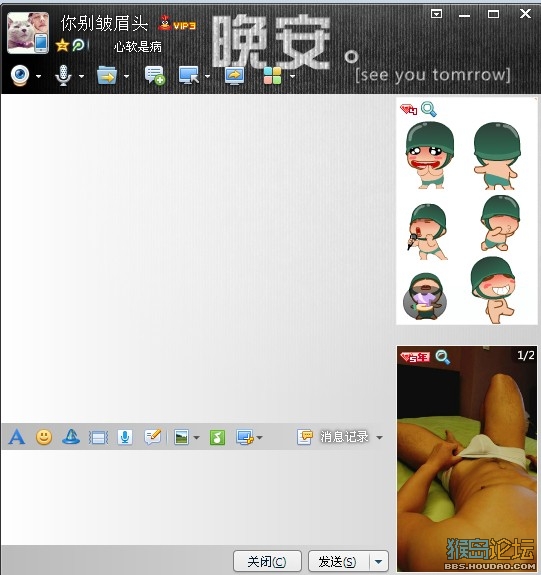The width and height of the screenshot is (541, 575).
Task: Click the screenshot capture icon
Action: tap(245, 437)
